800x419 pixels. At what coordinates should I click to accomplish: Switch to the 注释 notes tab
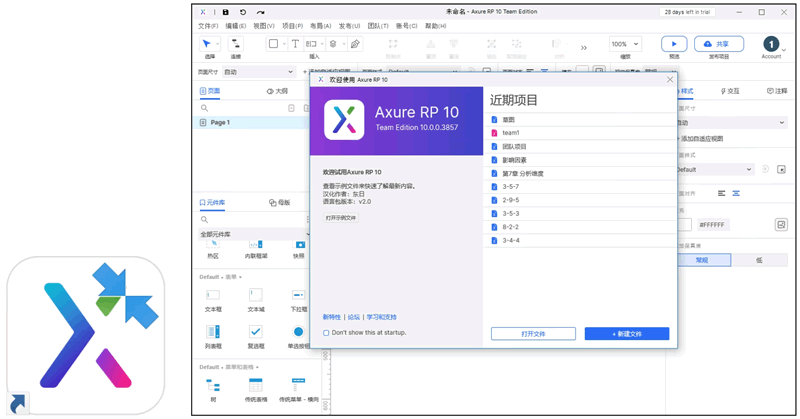[x=777, y=91]
